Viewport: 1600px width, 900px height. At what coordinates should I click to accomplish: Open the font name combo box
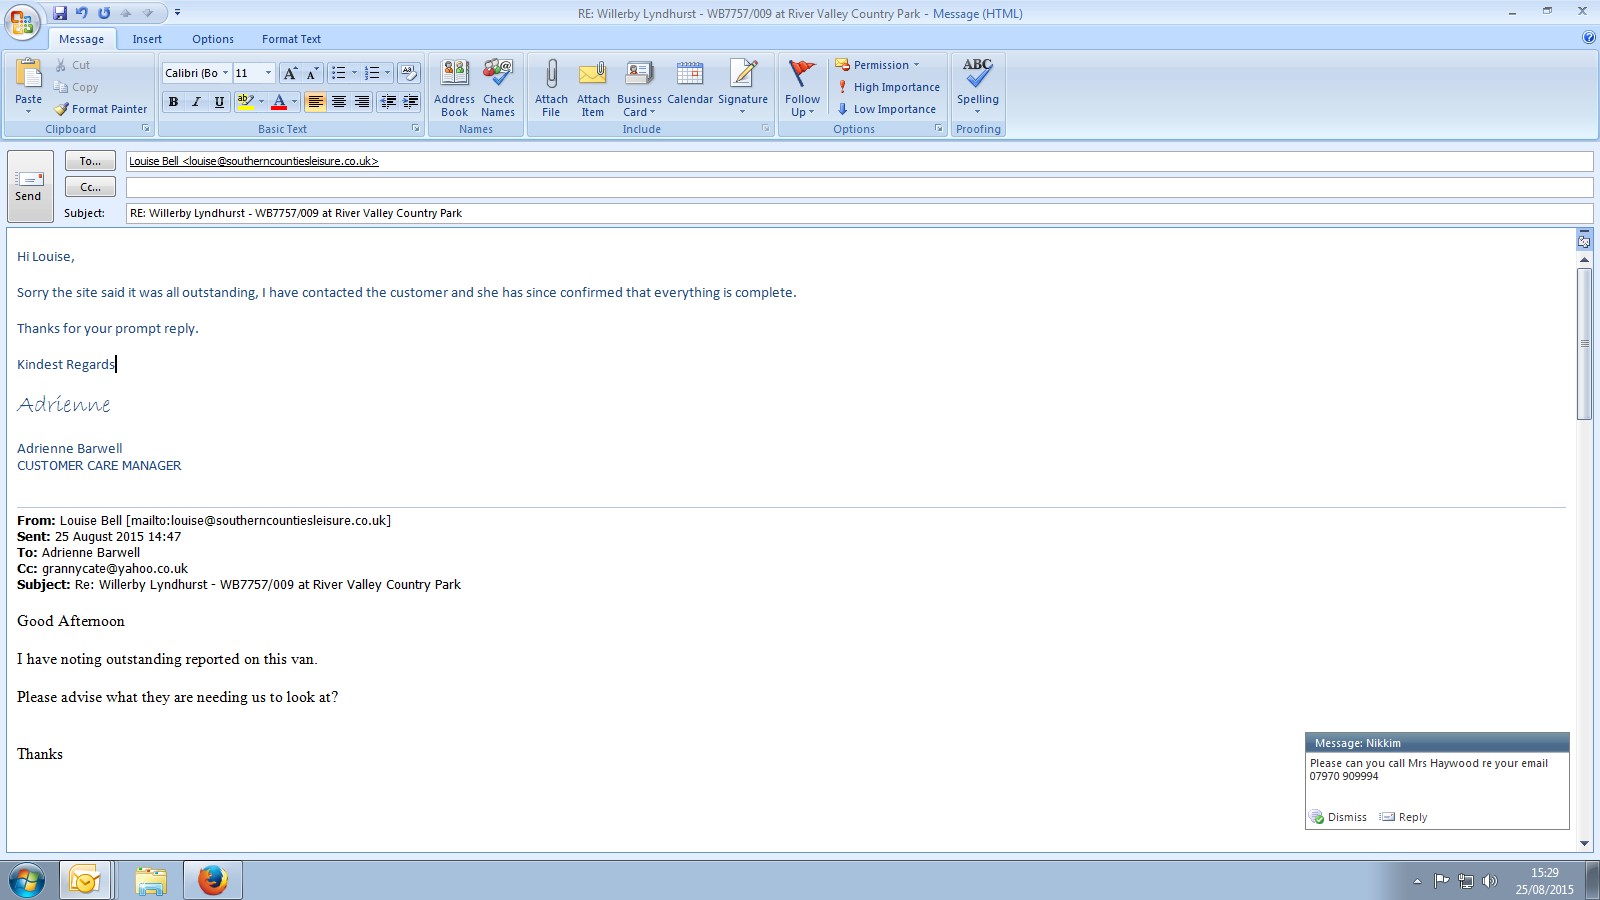196,73
